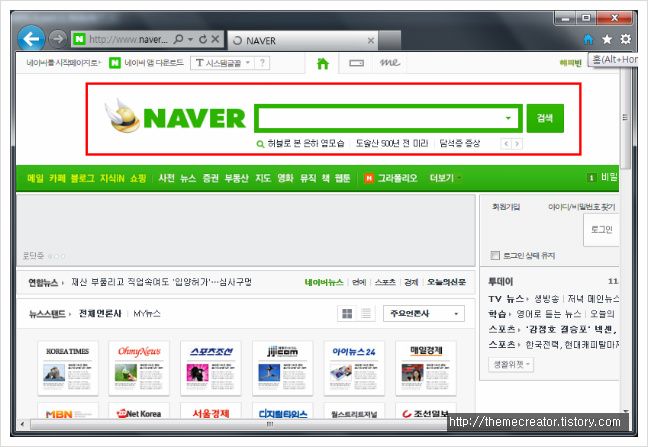Image resolution: width=648 pixels, height=447 pixels.
Task: Click the Naver favicon in address bar
Action: pyautogui.click(x=79, y=40)
